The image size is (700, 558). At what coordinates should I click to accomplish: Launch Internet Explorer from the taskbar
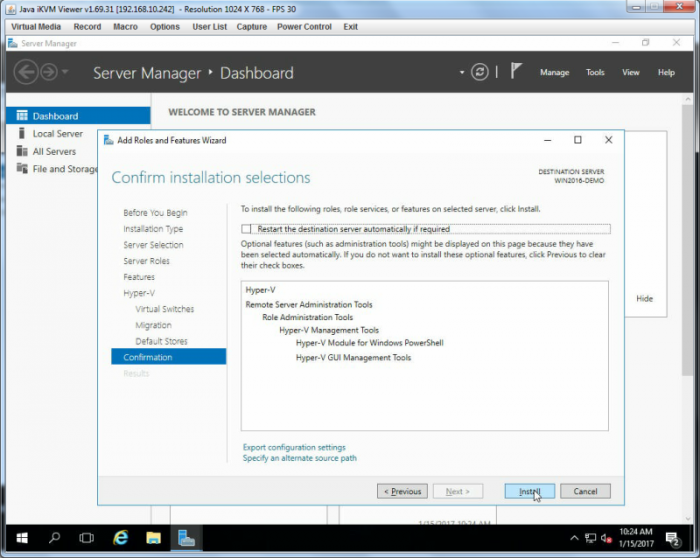pyautogui.click(x=120, y=537)
